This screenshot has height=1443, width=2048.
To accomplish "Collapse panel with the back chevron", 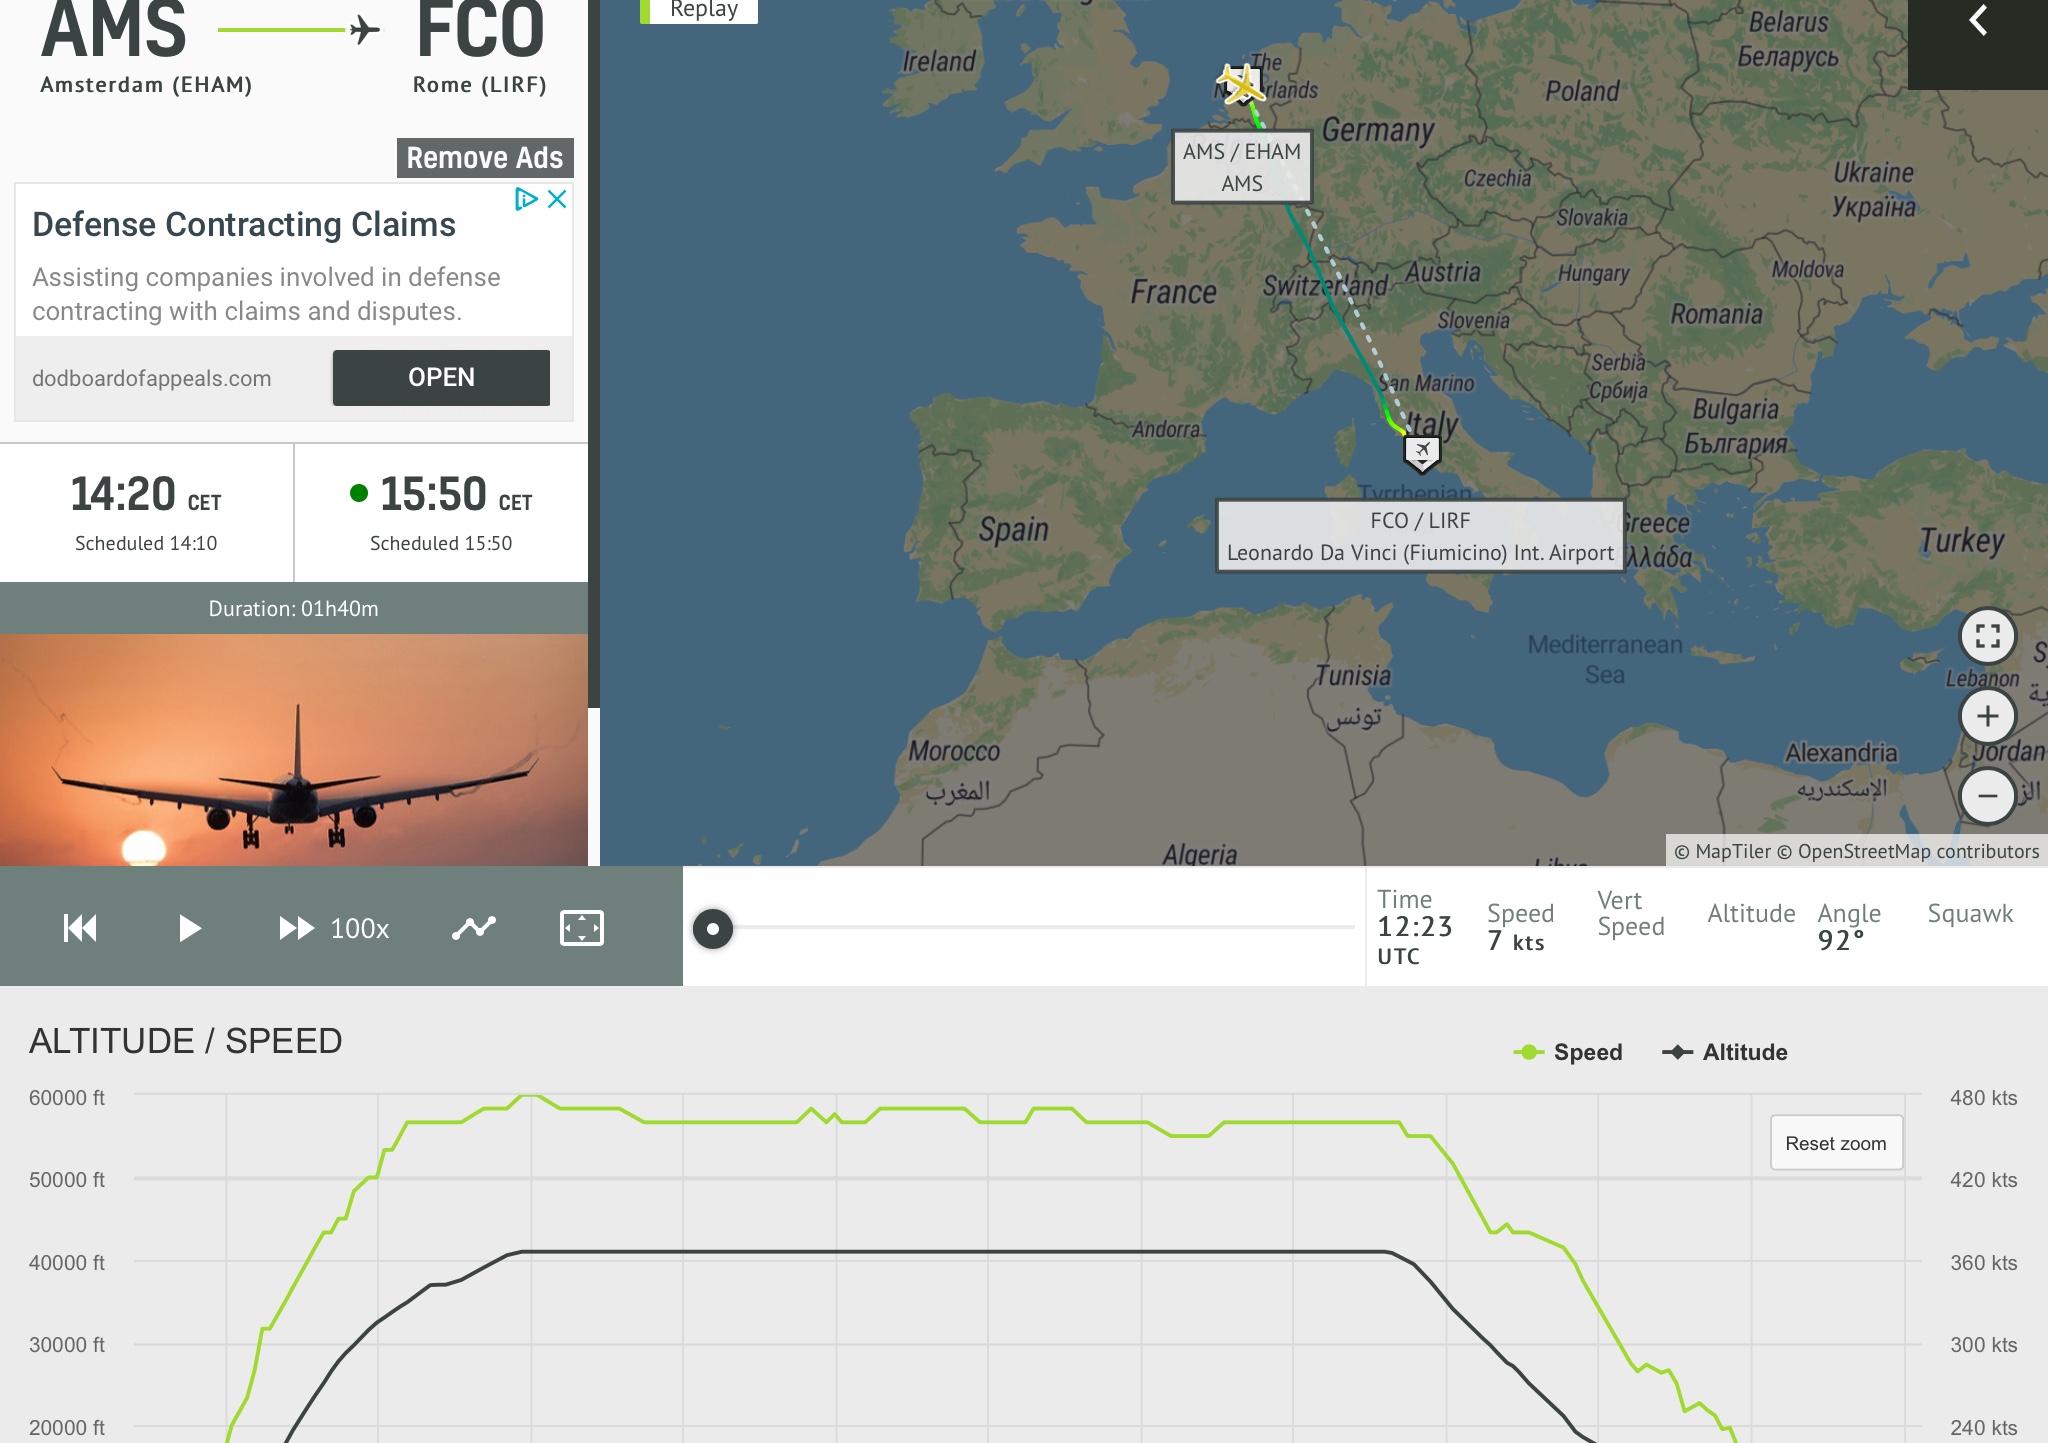I will 1978,22.
